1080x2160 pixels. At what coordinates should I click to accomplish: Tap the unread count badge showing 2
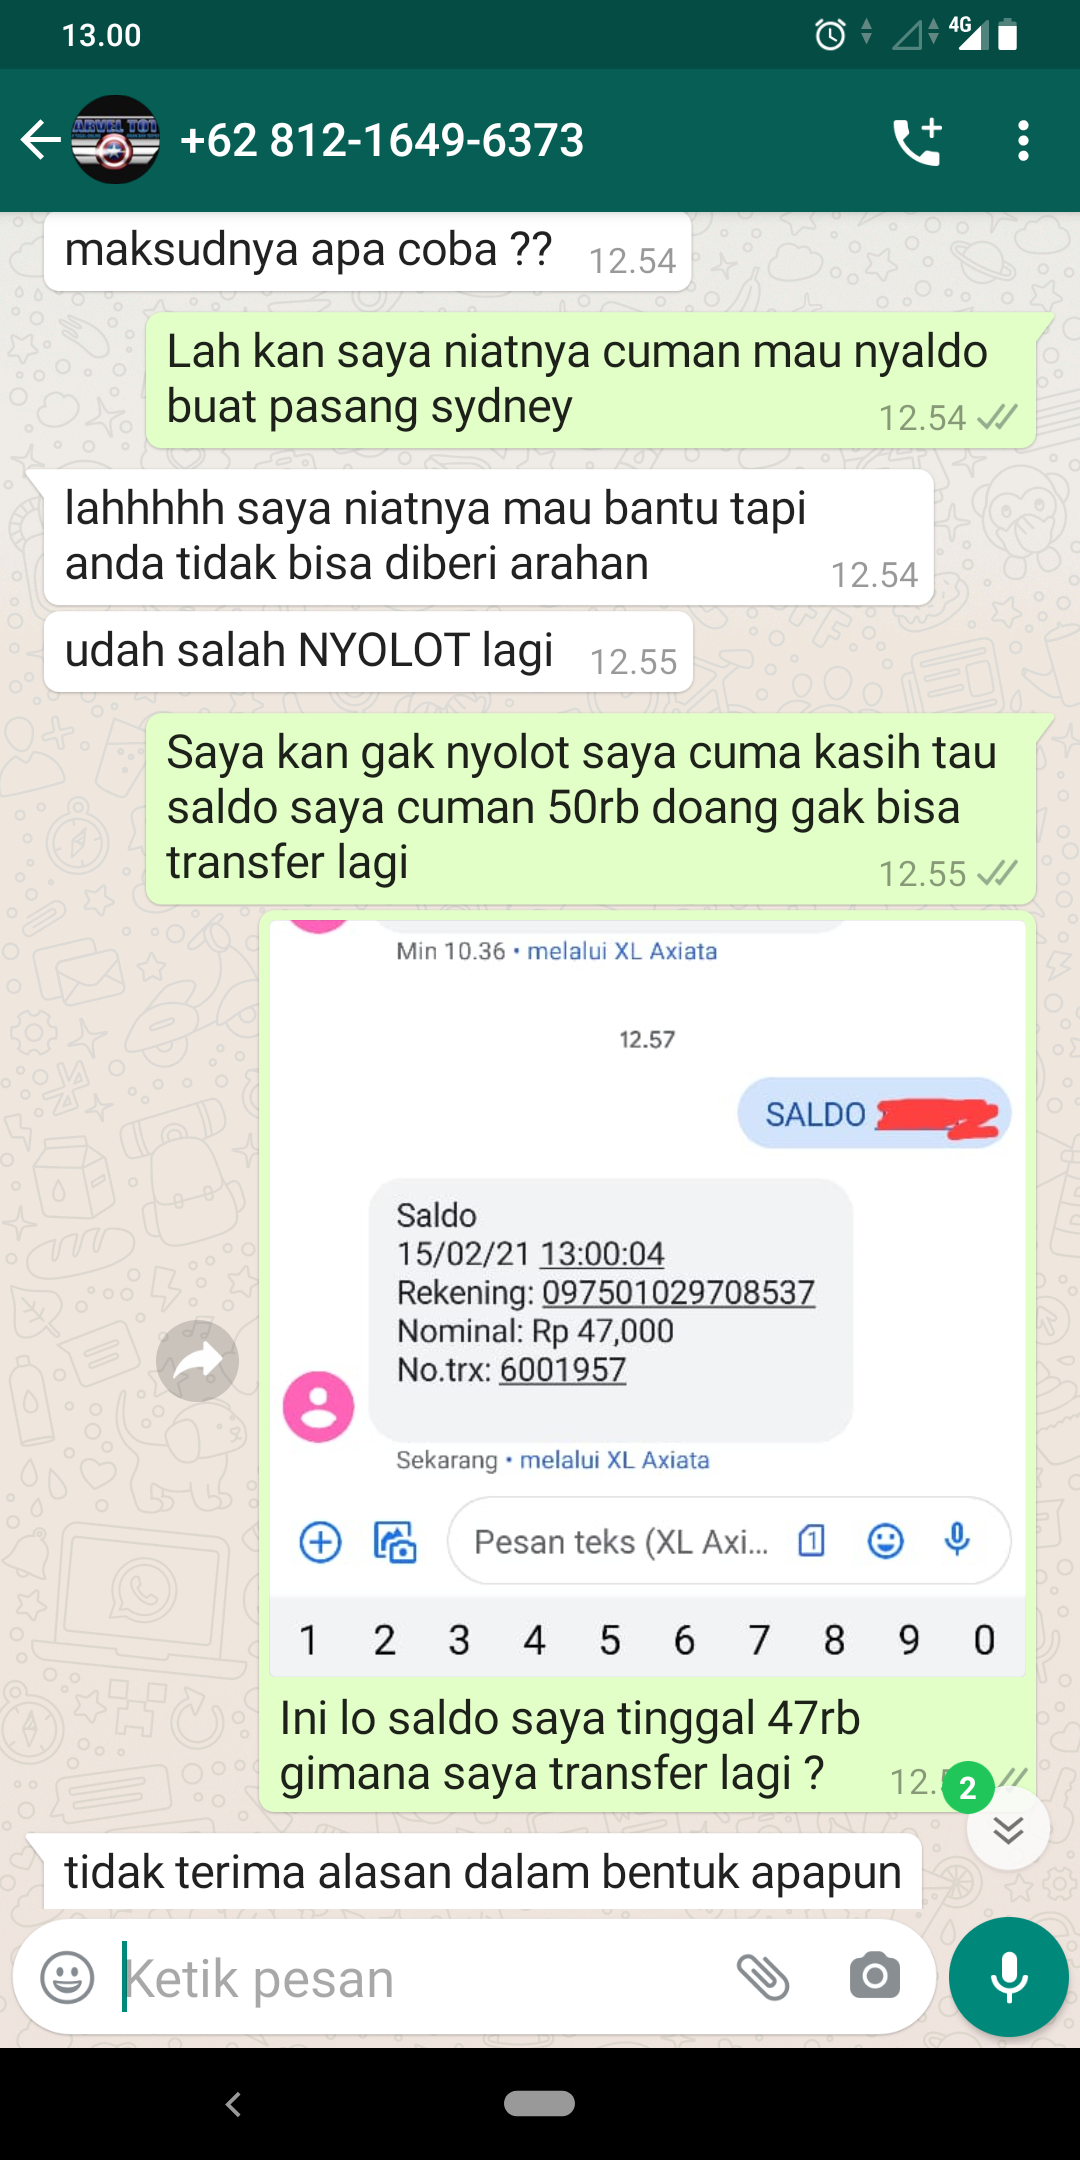tap(968, 1787)
